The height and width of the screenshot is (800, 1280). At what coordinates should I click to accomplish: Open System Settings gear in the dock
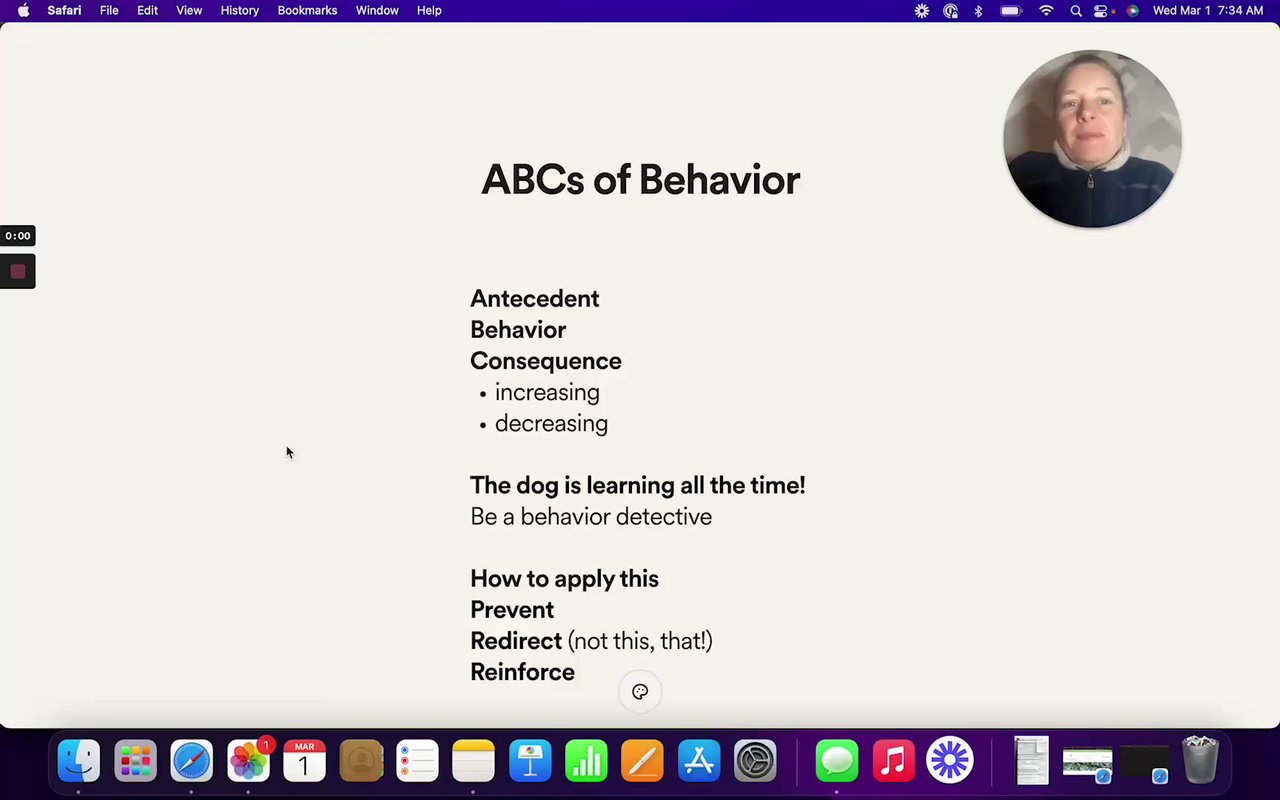[755, 761]
